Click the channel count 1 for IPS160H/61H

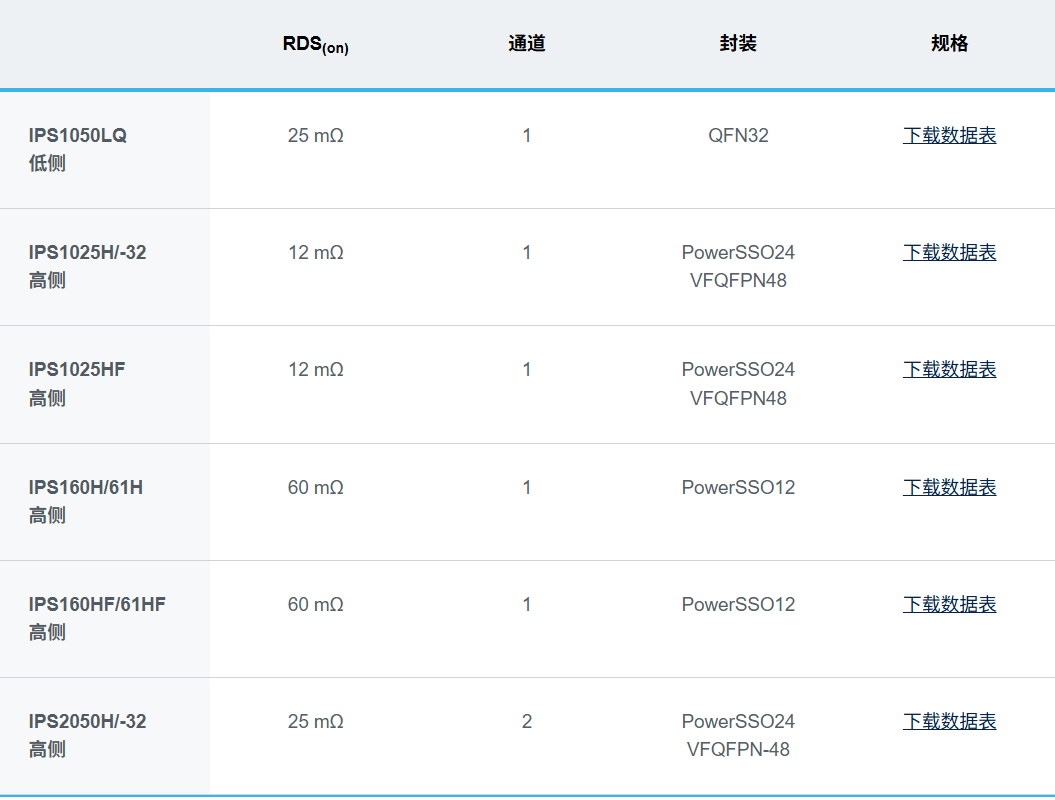coord(527,487)
